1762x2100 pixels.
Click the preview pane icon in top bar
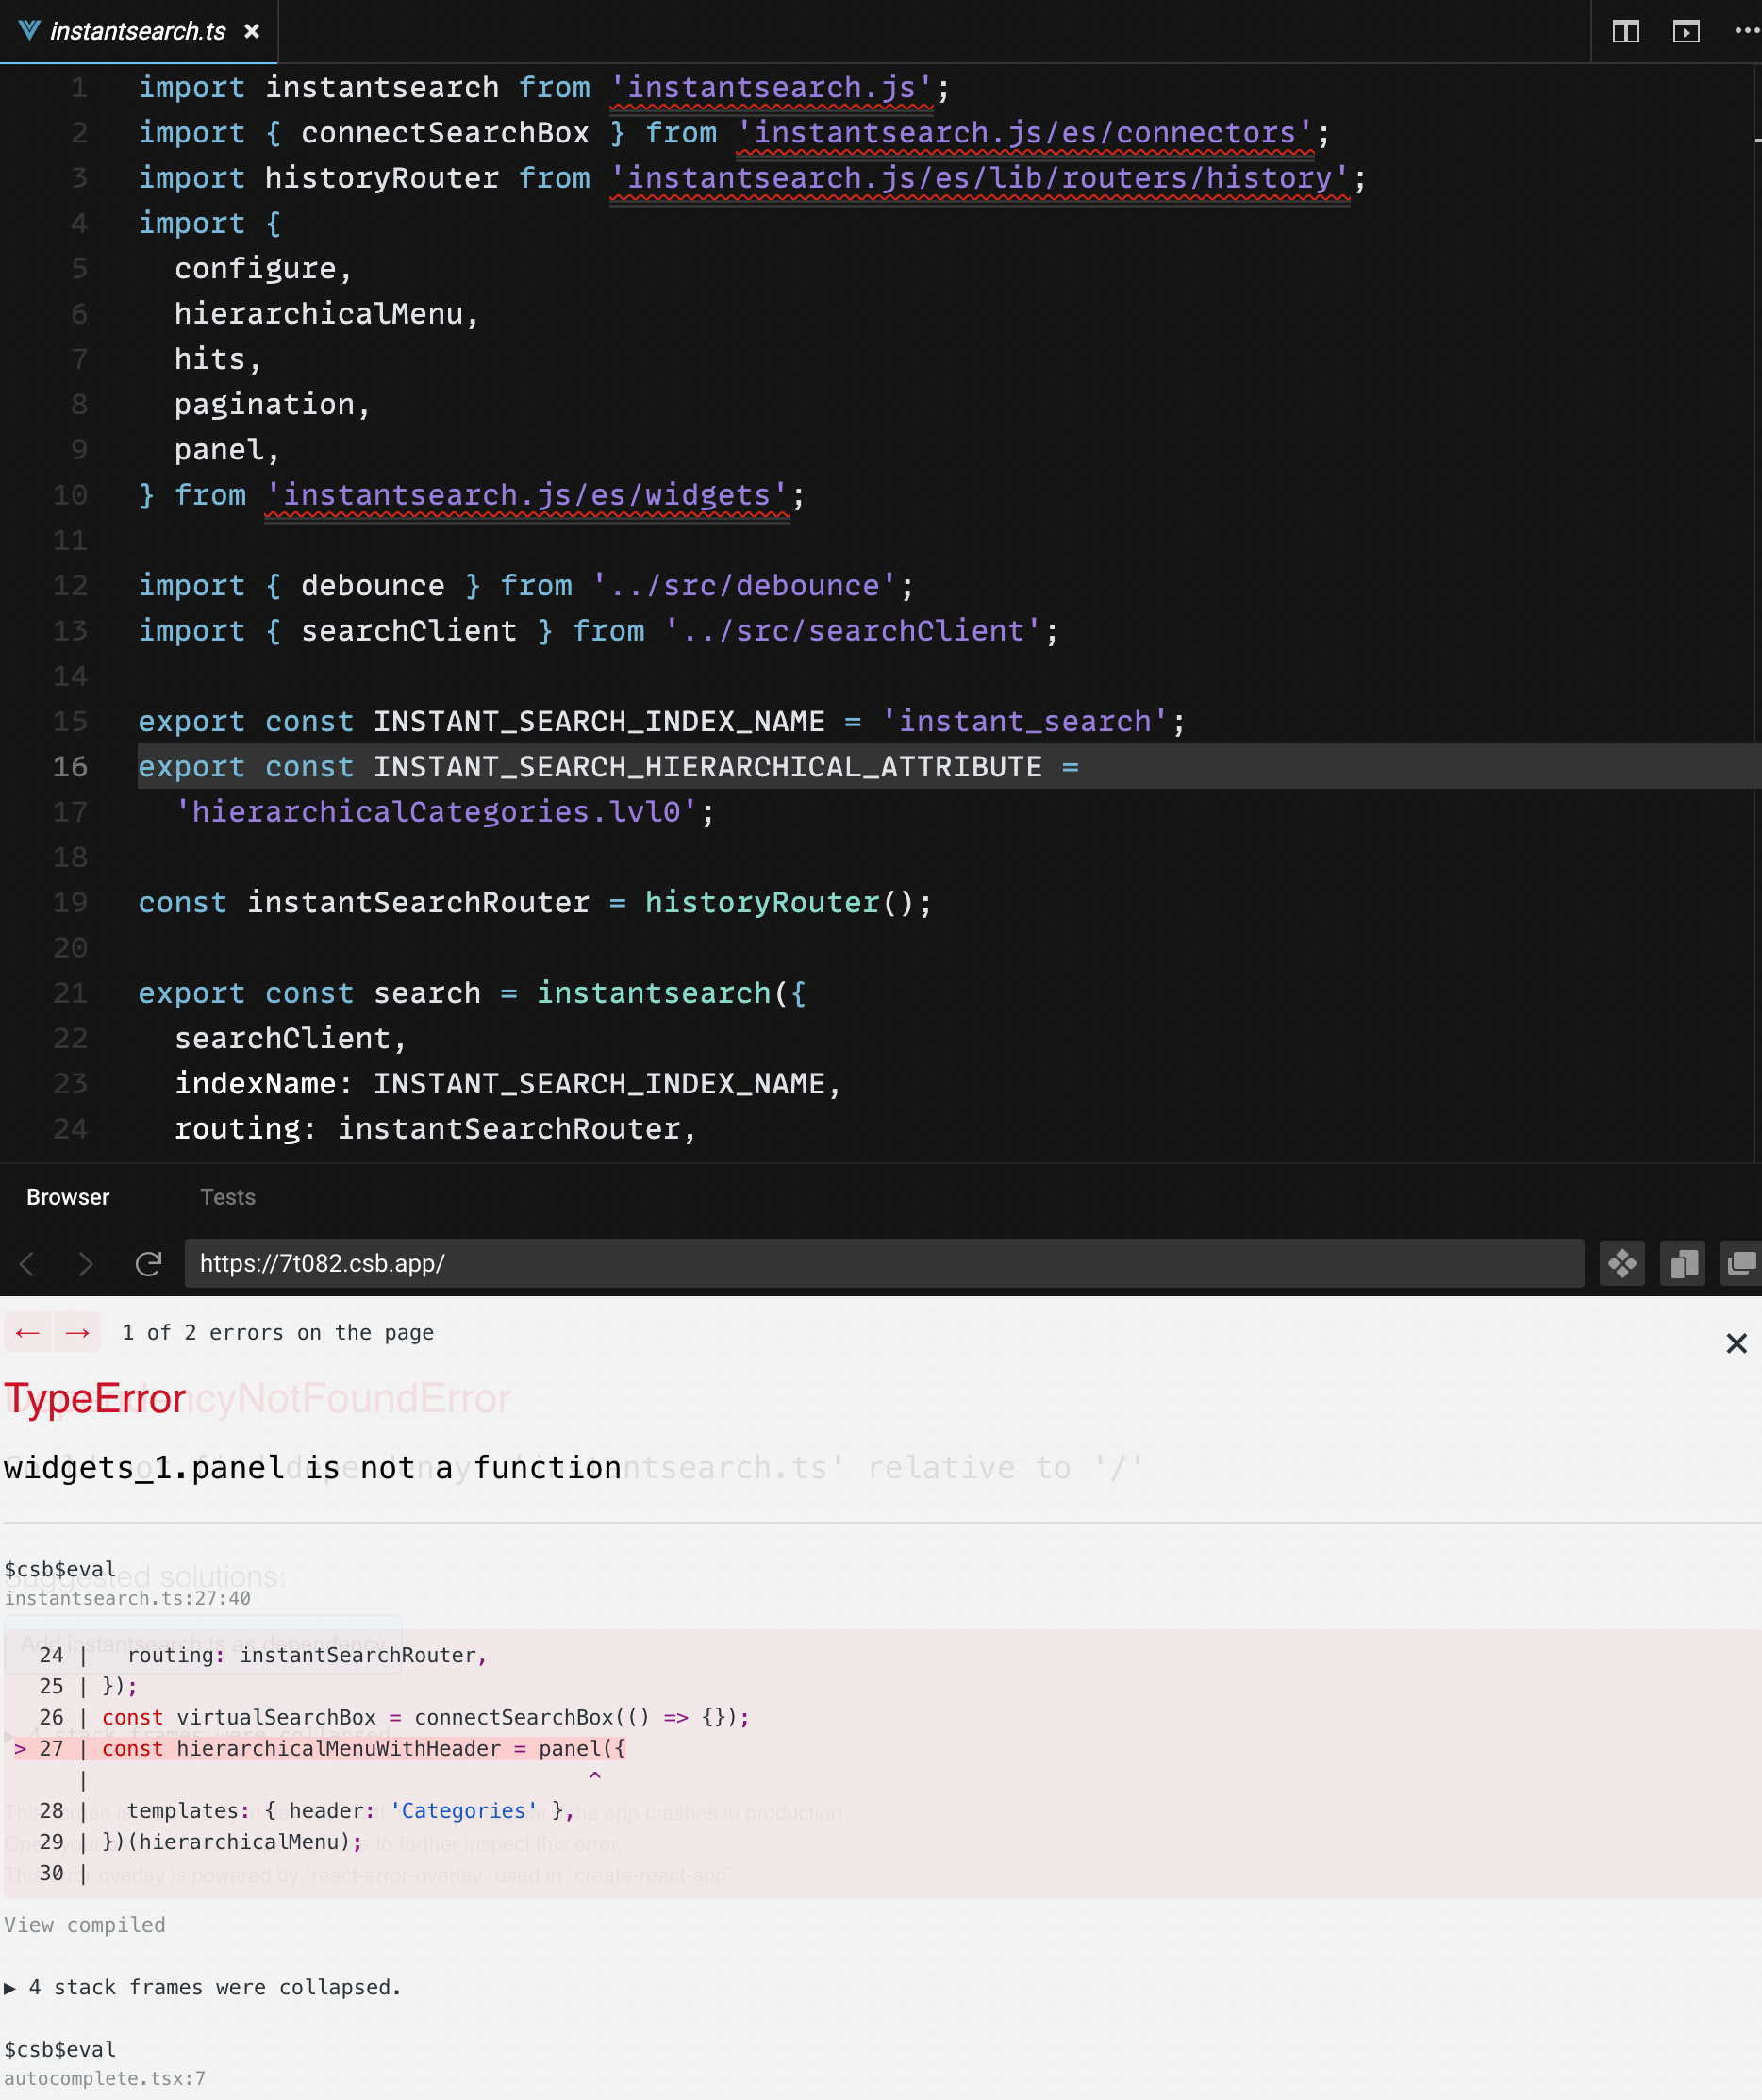(x=1687, y=32)
